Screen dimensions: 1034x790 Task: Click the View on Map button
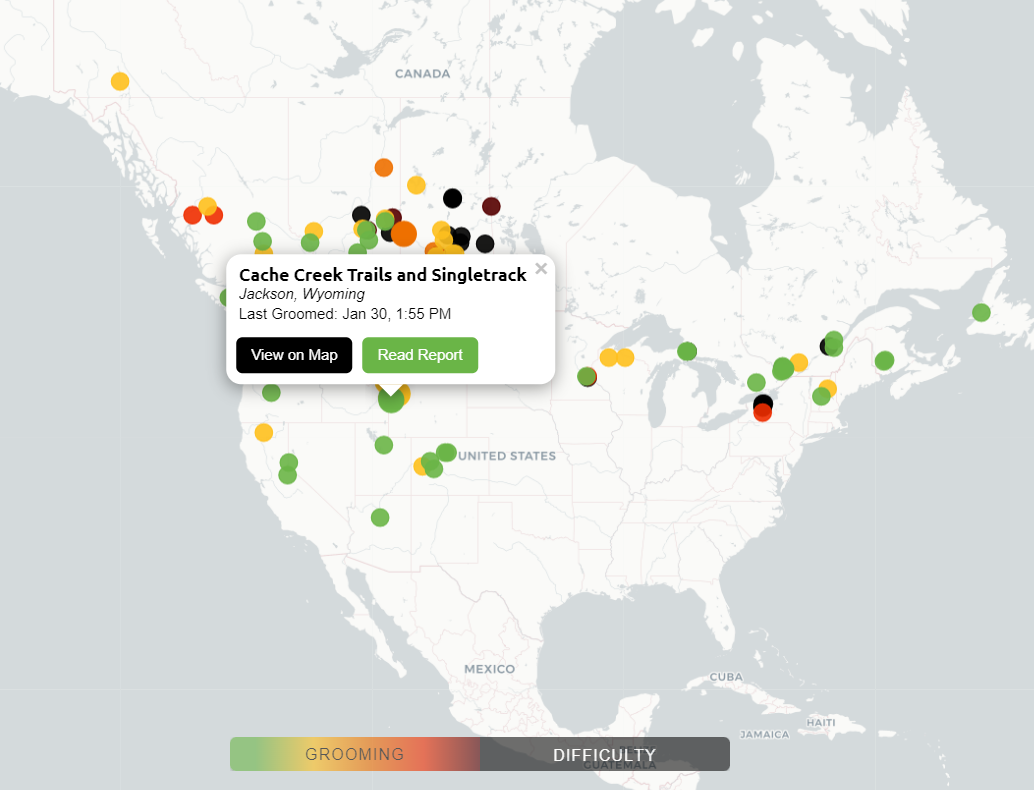tap(294, 355)
